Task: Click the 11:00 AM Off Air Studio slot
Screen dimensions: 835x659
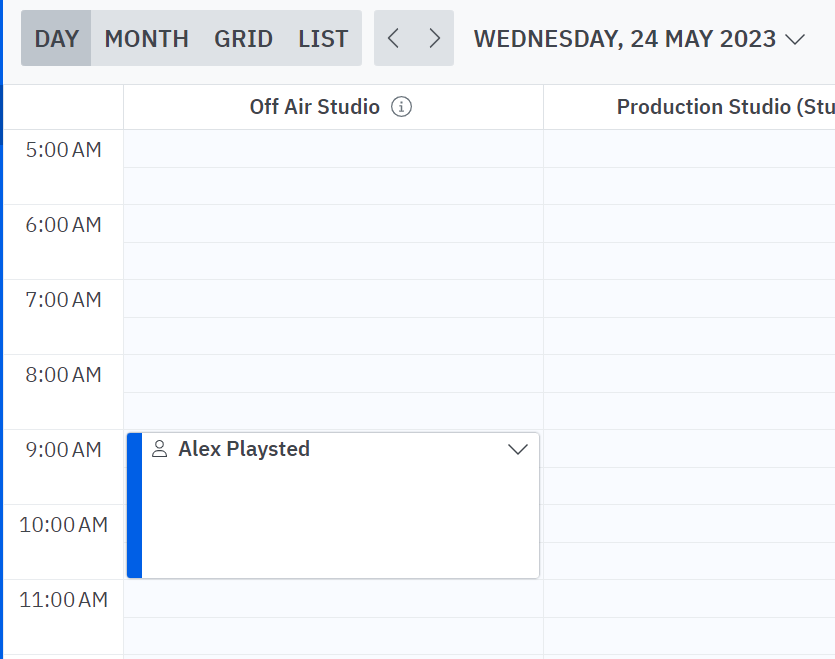Action: pyautogui.click(x=333, y=599)
